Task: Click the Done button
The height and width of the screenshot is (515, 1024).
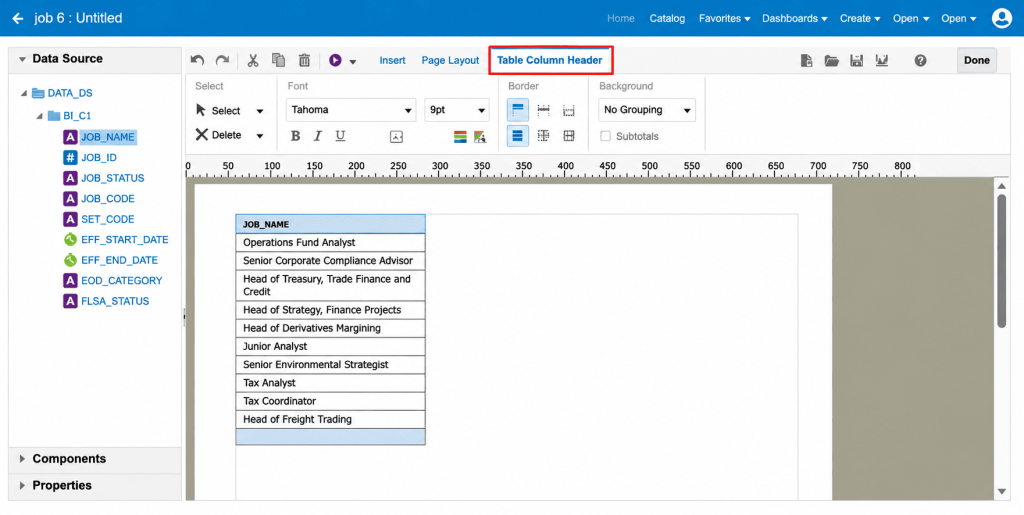Action: (977, 60)
